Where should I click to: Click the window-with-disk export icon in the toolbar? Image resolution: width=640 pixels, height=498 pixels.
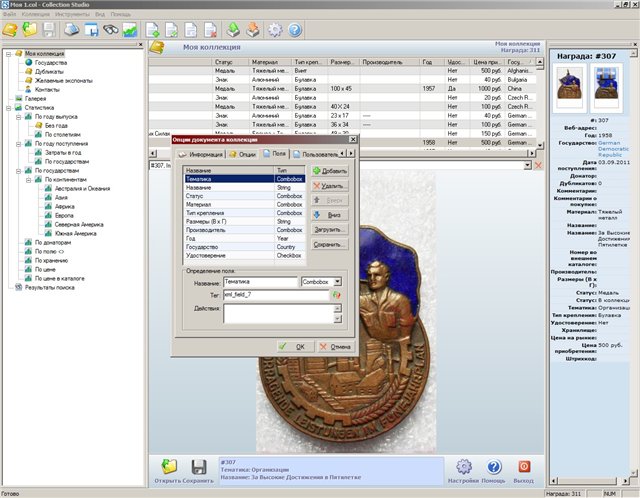pos(91,30)
